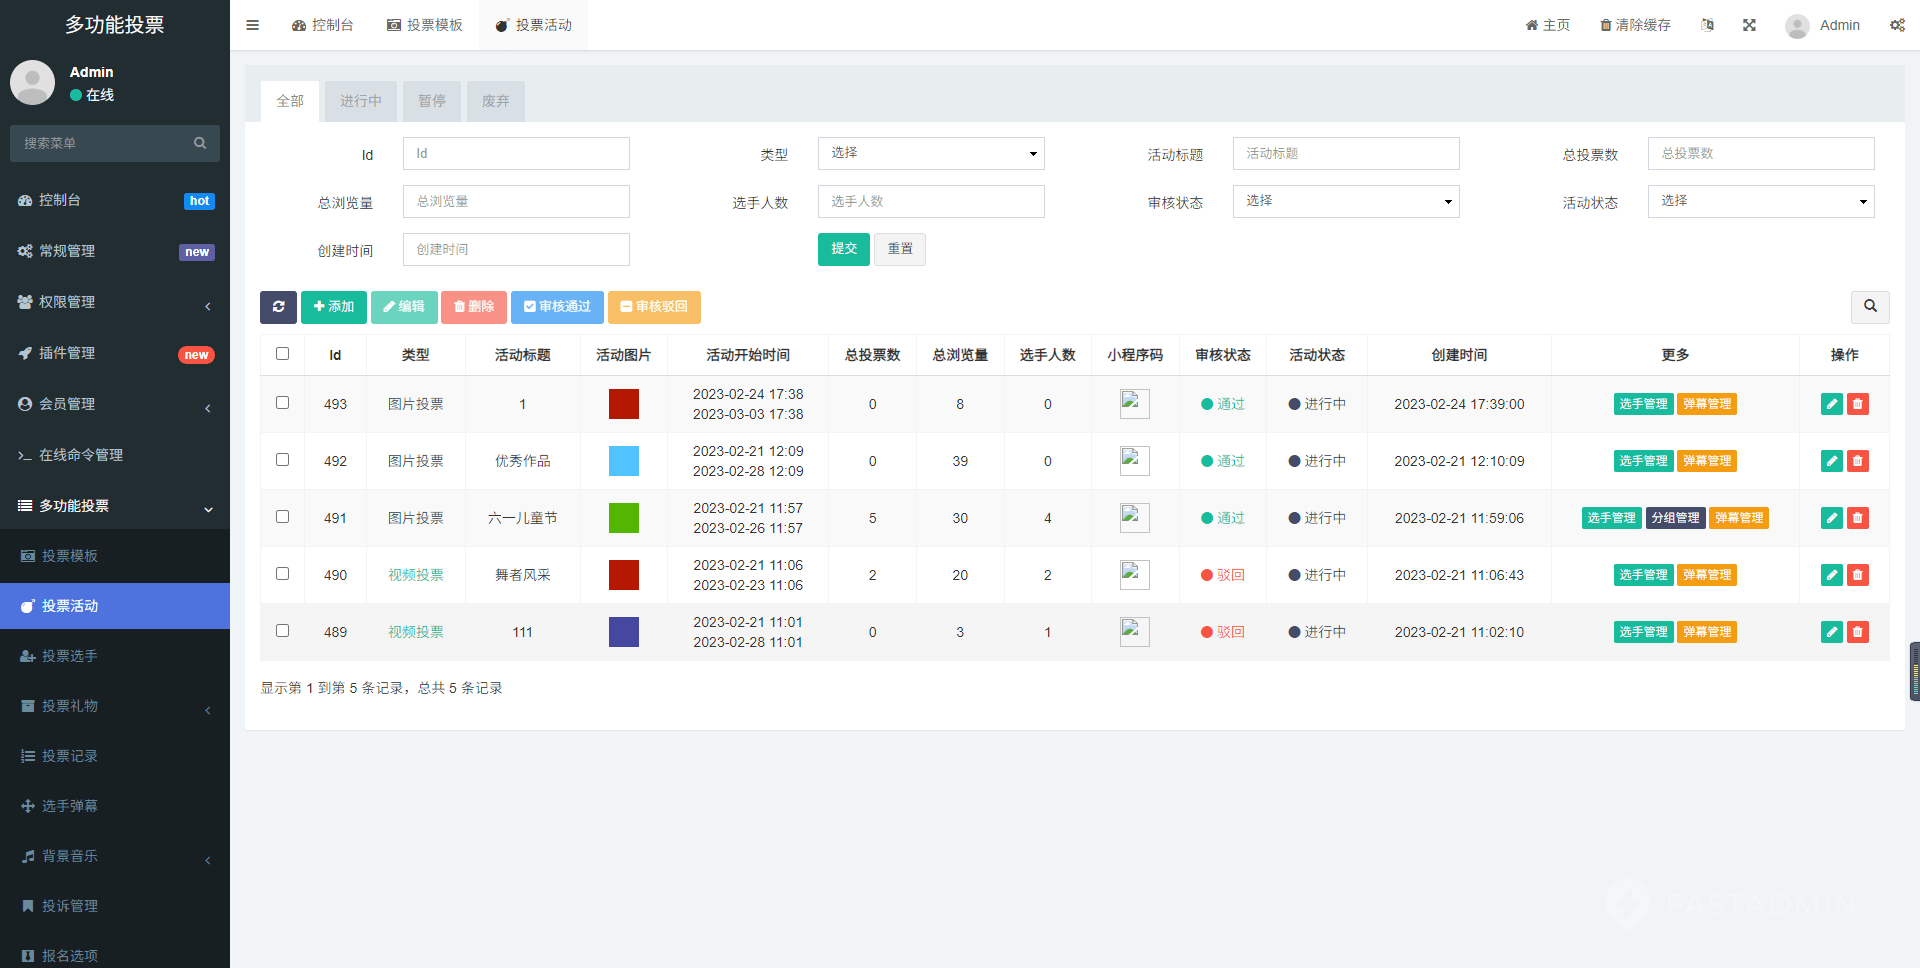Tick the checkbox for row 492

pyautogui.click(x=283, y=460)
